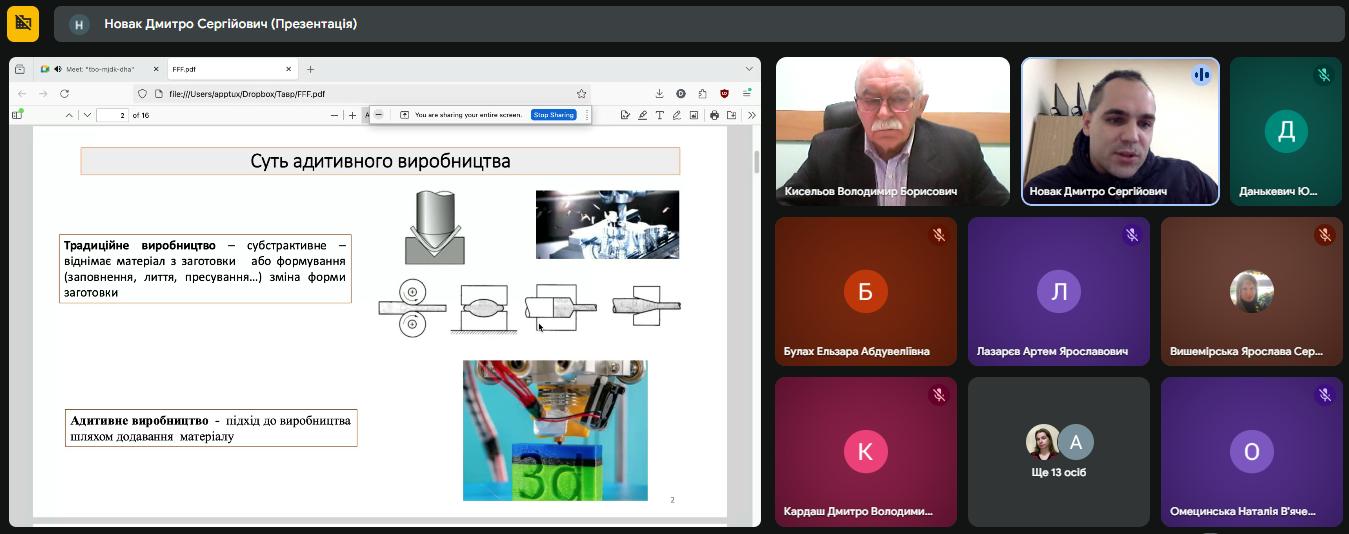Expand the PDF toolbar tools menu
The height and width of the screenshot is (534, 1349).
click(751, 115)
